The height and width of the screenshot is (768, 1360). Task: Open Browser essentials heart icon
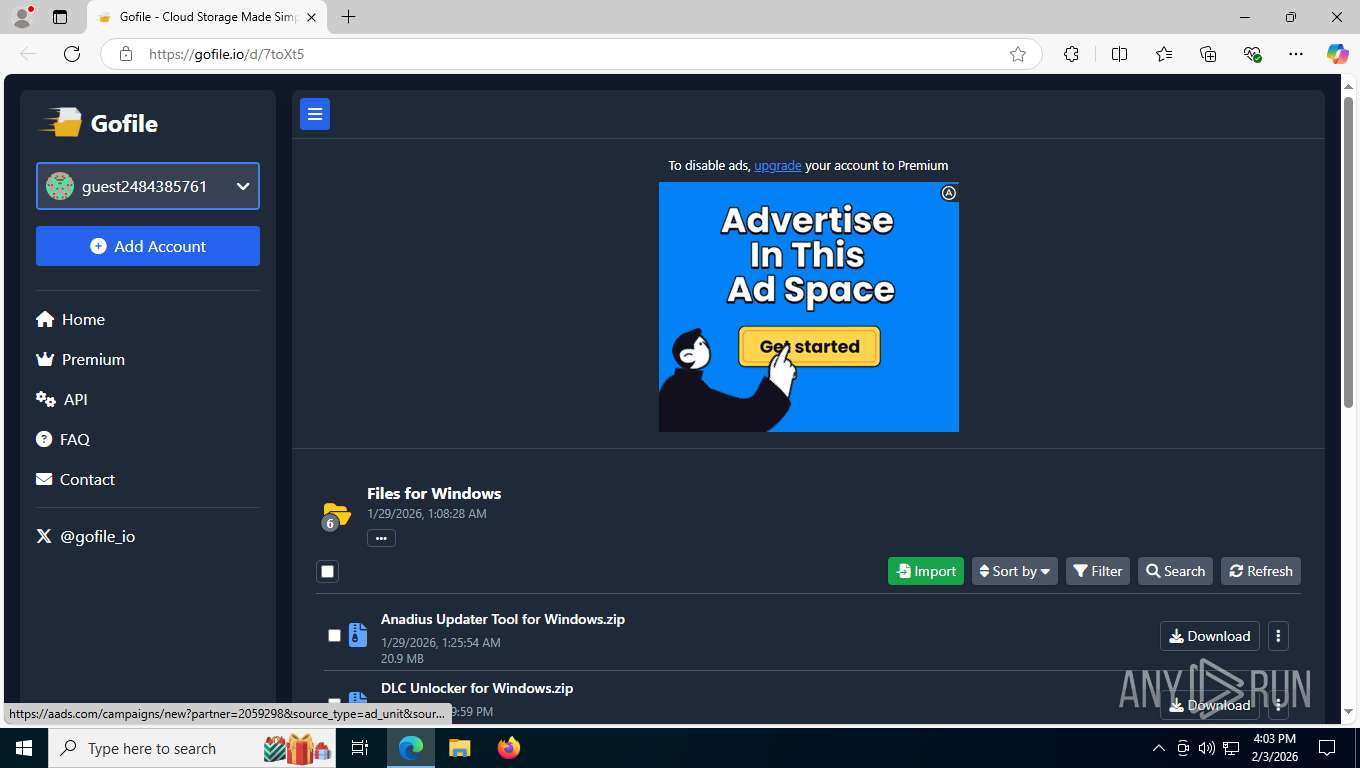(x=1252, y=54)
